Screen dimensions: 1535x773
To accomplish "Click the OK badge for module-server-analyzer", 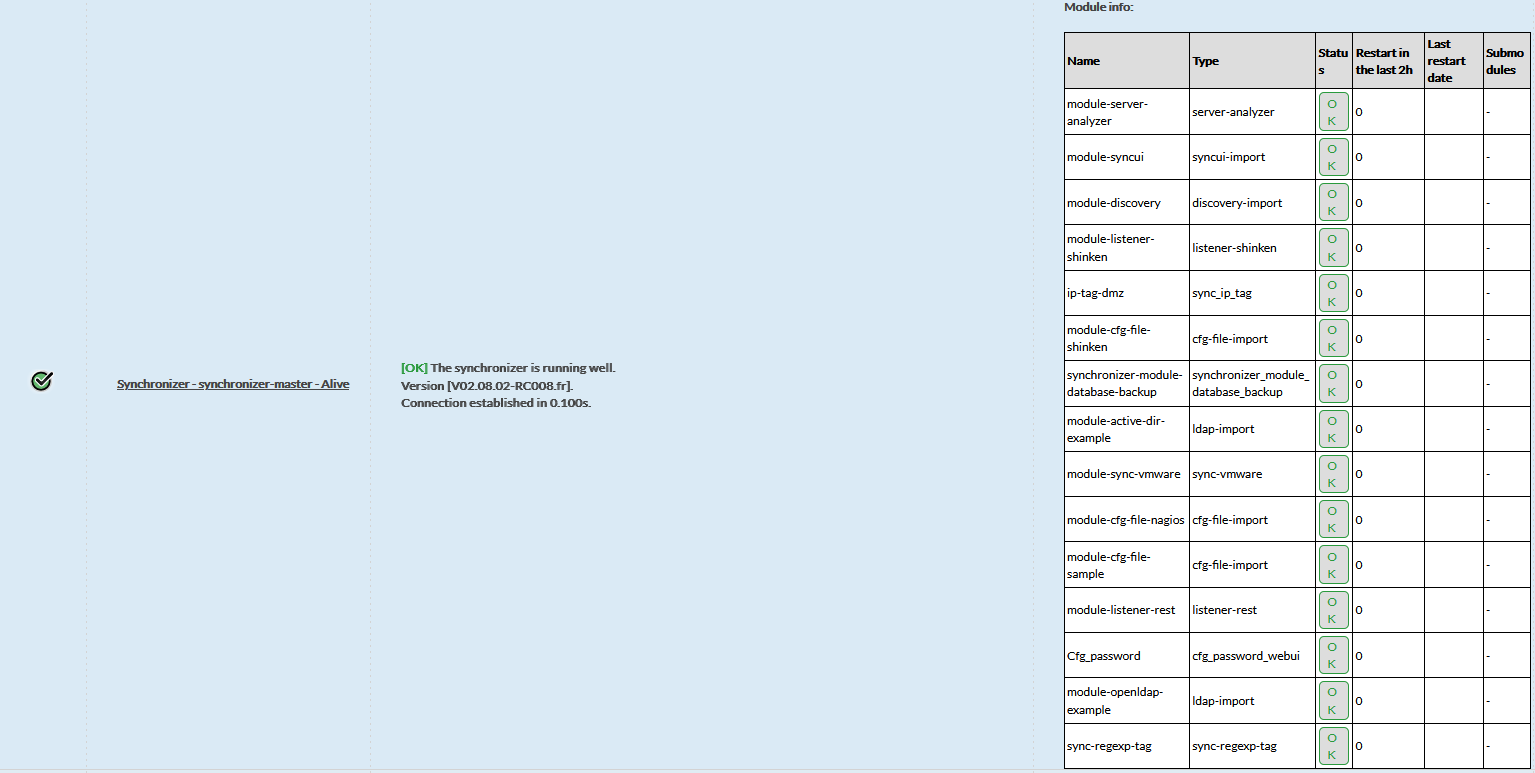I will (x=1333, y=112).
